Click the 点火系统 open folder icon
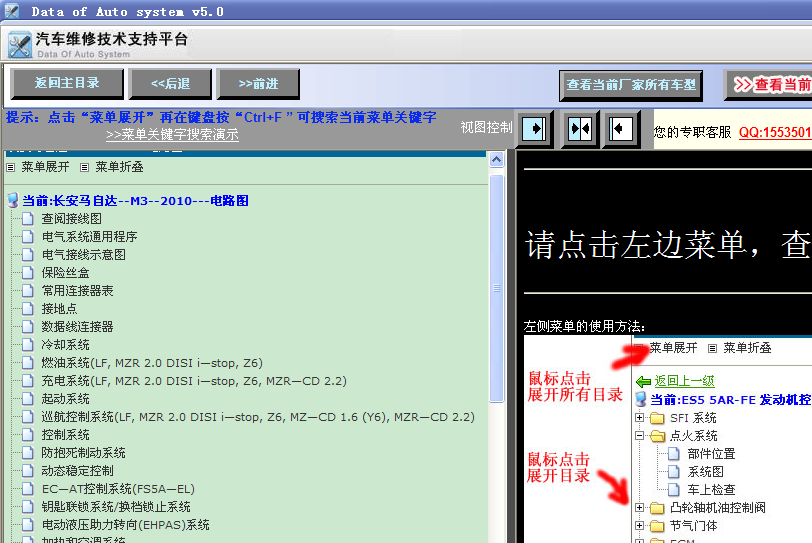812x543 pixels. [657, 436]
